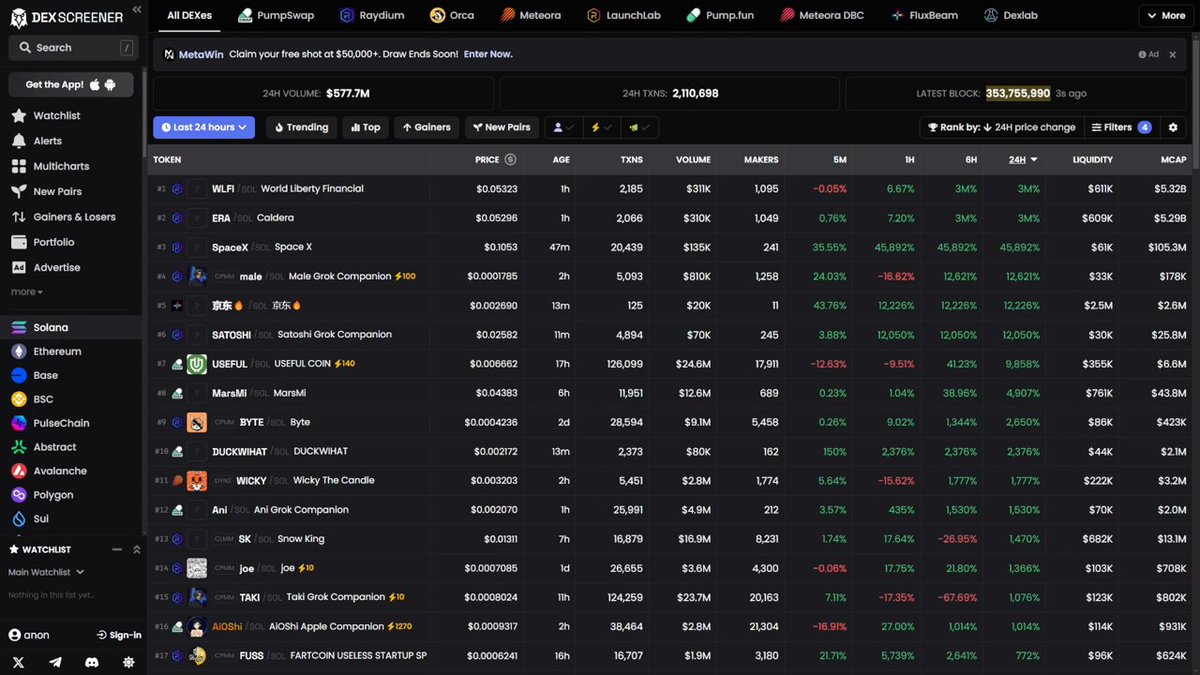Screen dimensions: 1200x675
Task: Select the Dexlab tab
Action: click(x=1011, y=16)
